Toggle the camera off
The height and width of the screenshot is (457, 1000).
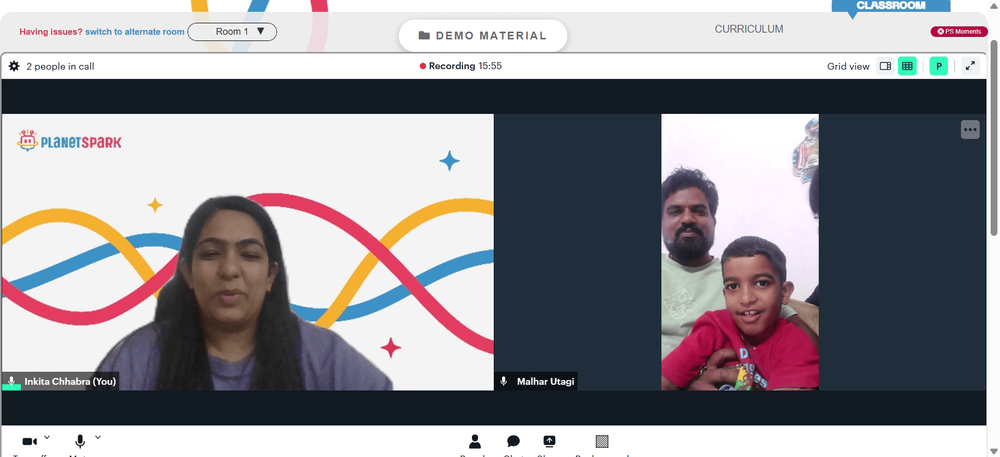[29, 442]
